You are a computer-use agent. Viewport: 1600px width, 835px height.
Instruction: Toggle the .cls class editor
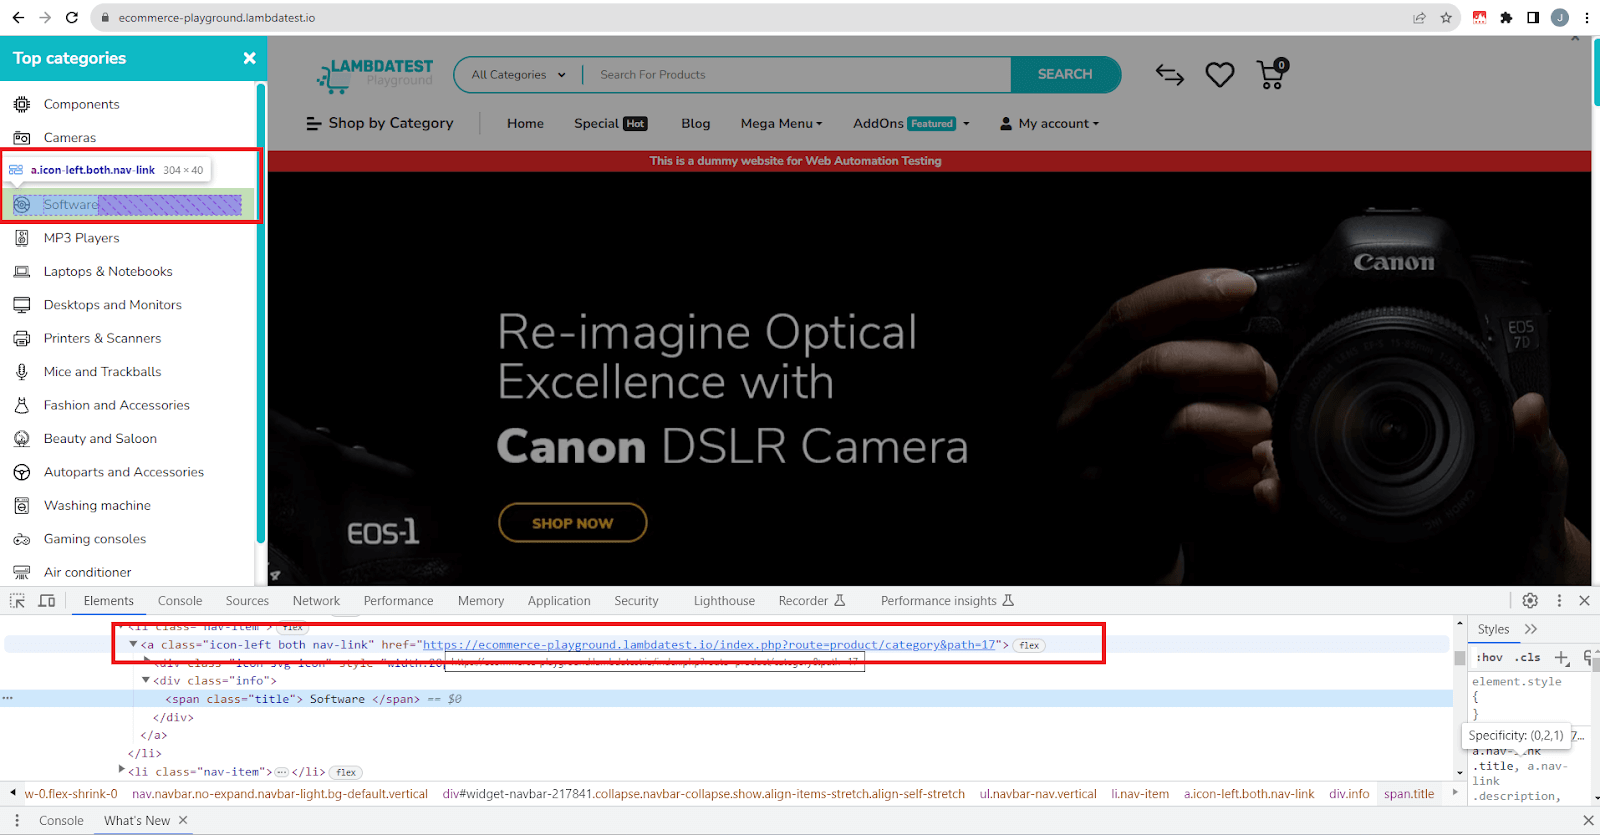pos(1527,657)
